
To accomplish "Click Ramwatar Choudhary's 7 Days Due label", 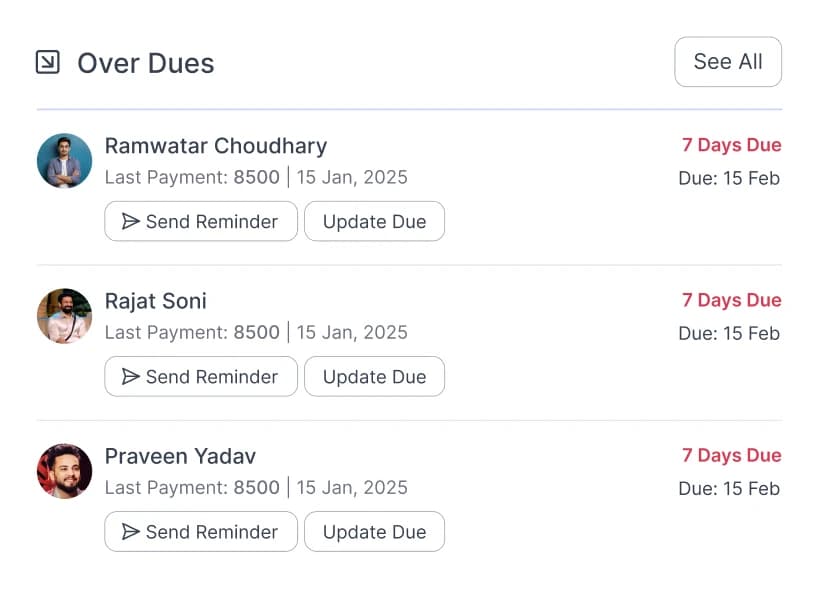I will point(731,145).
